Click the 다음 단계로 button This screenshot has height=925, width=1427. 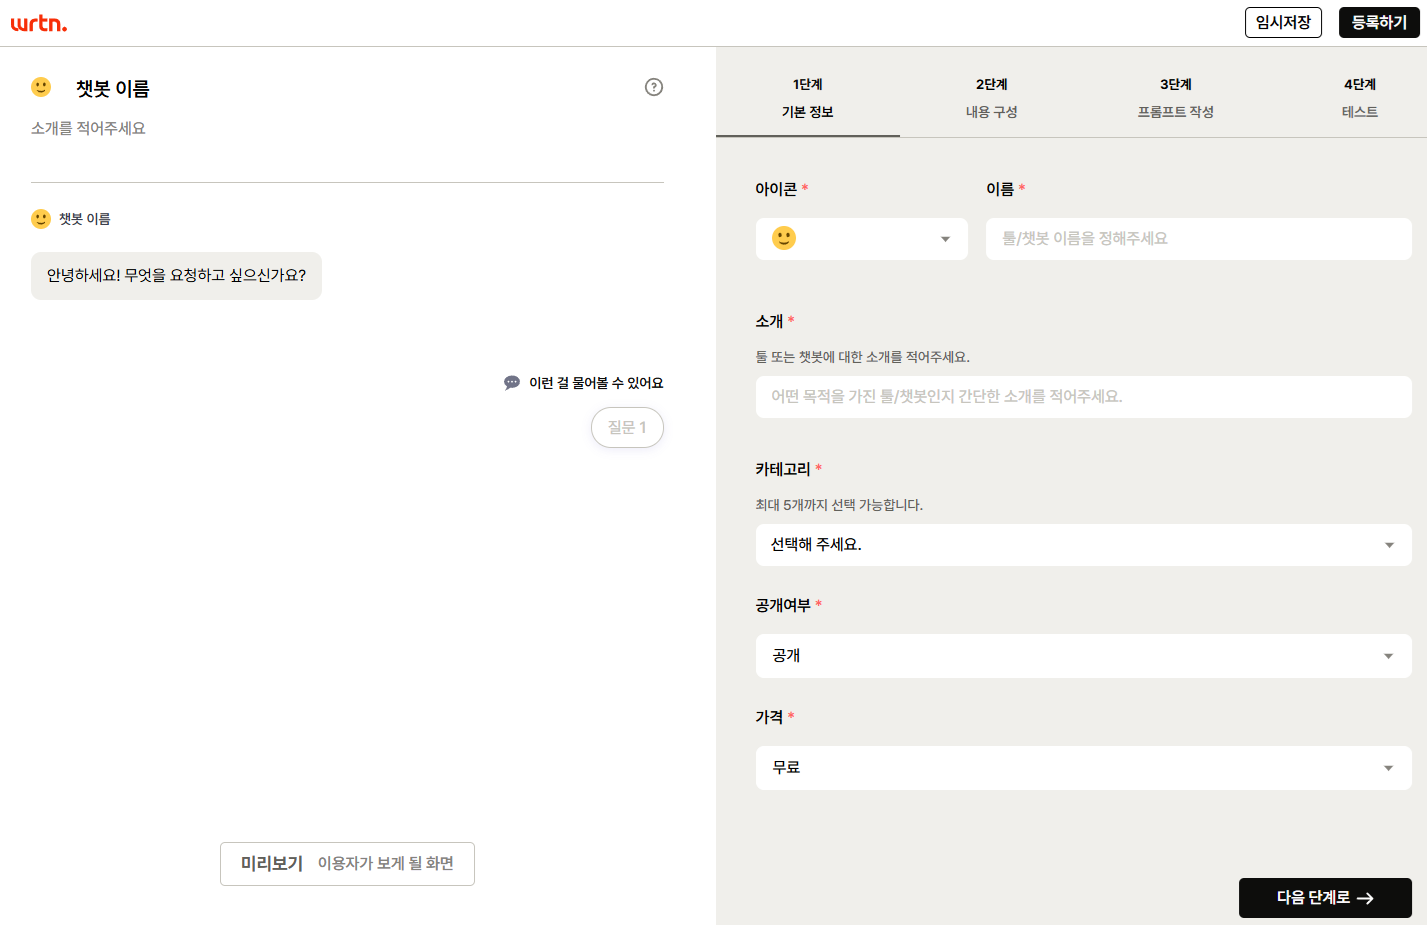point(1325,898)
